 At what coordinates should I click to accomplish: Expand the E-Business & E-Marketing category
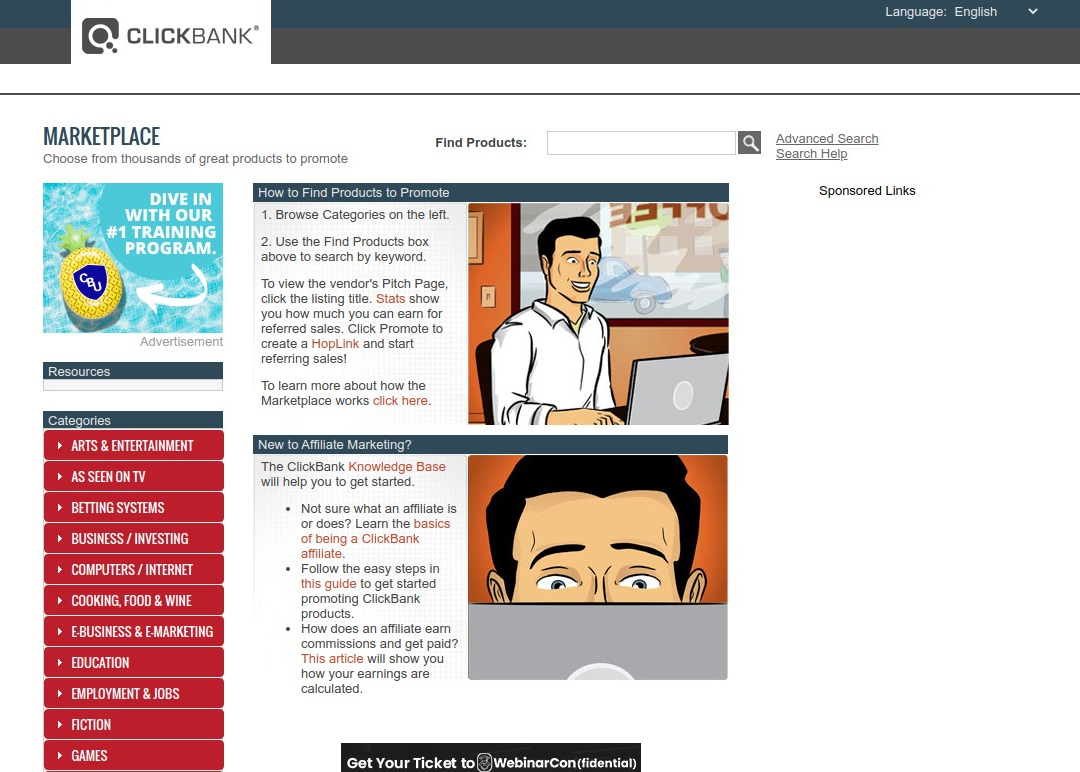(x=134, y=632)
